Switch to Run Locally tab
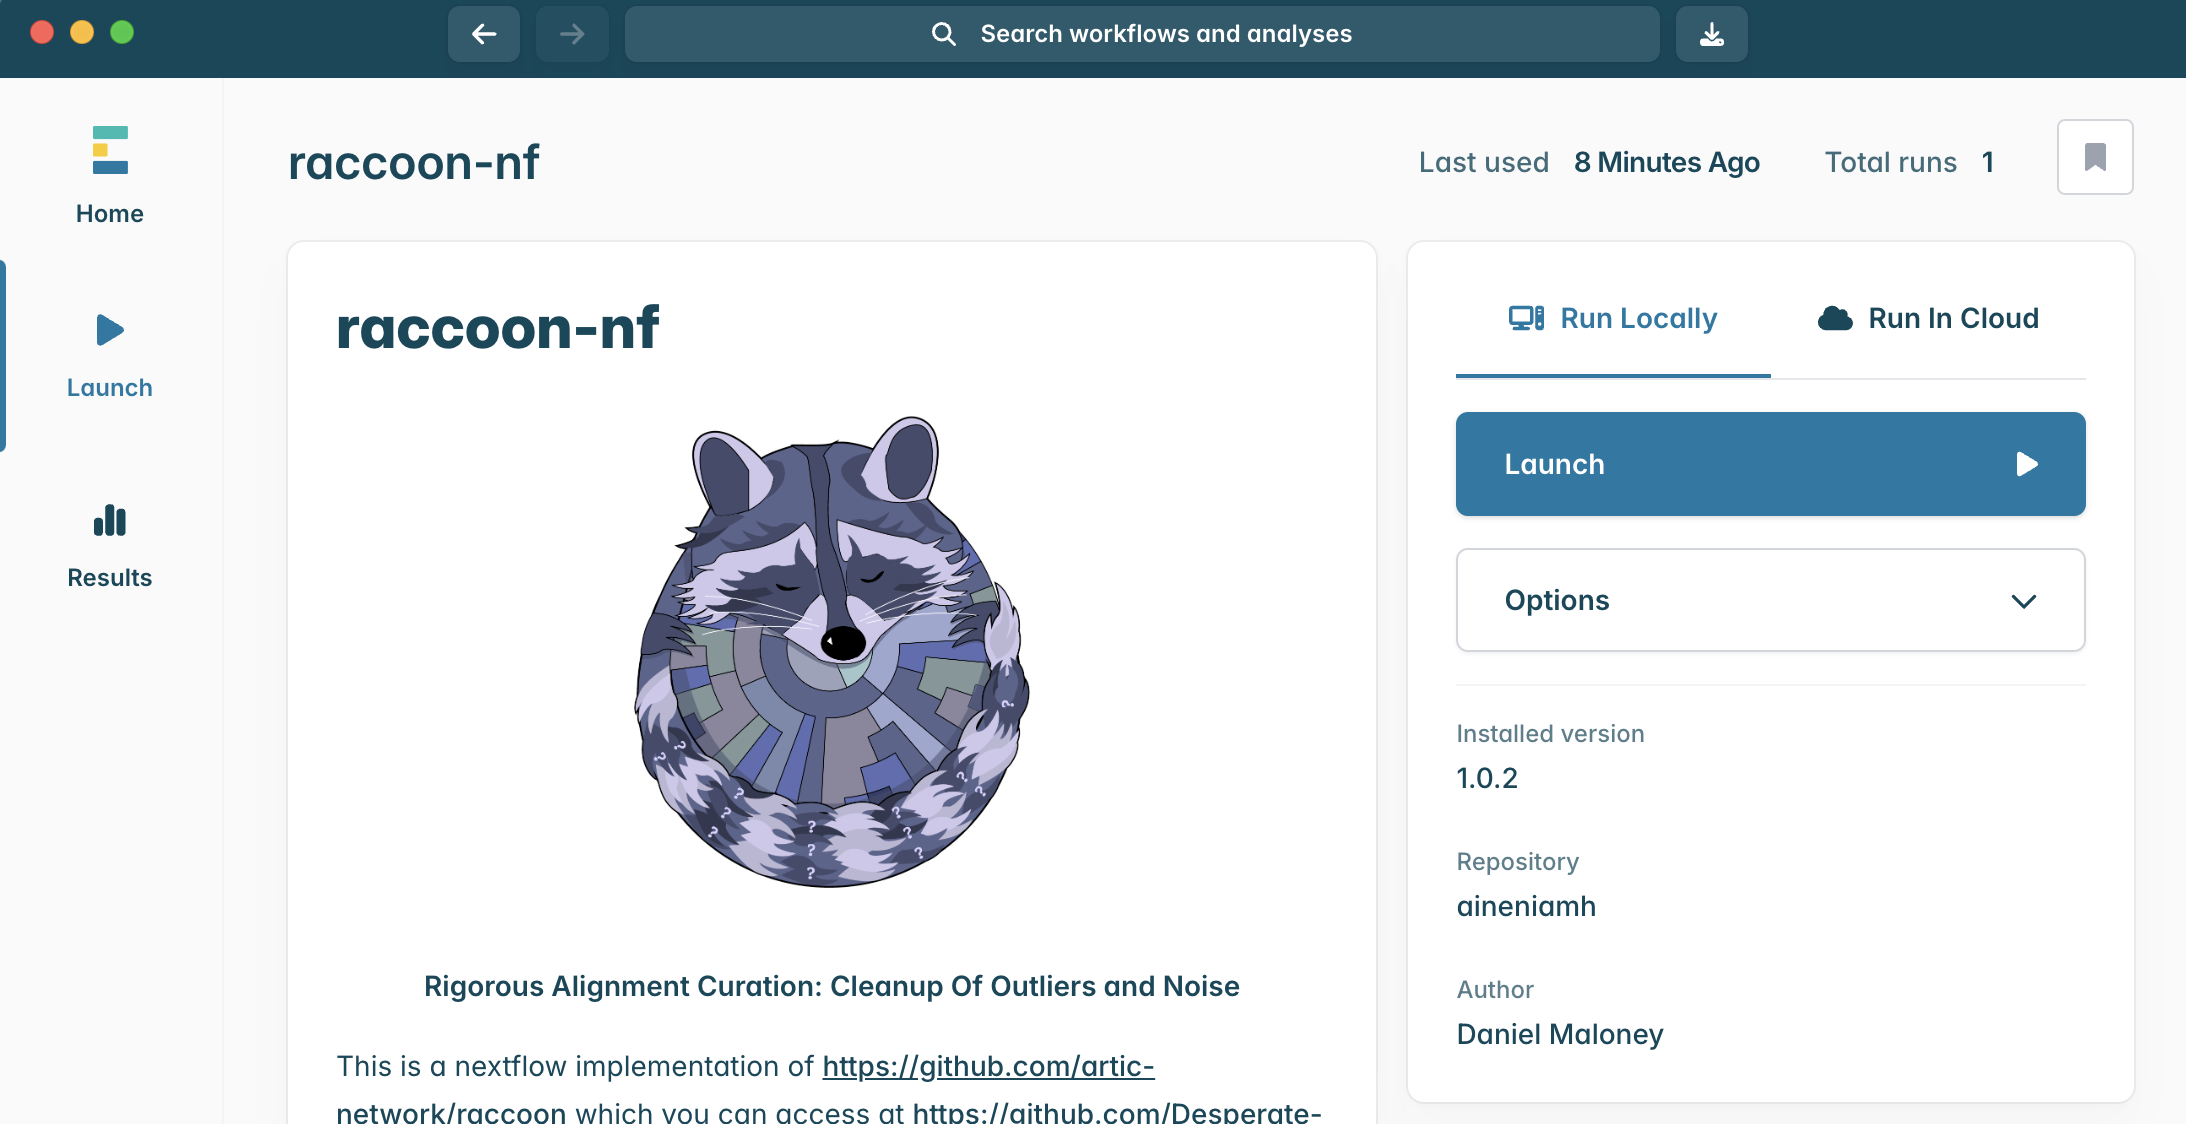The image size is (2186, 1124). 1613,318
